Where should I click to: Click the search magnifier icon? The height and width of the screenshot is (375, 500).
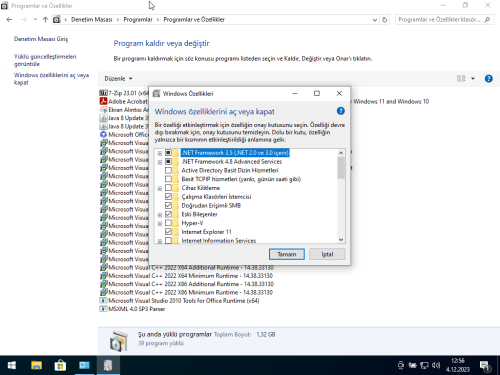click(x=487, y=20)
